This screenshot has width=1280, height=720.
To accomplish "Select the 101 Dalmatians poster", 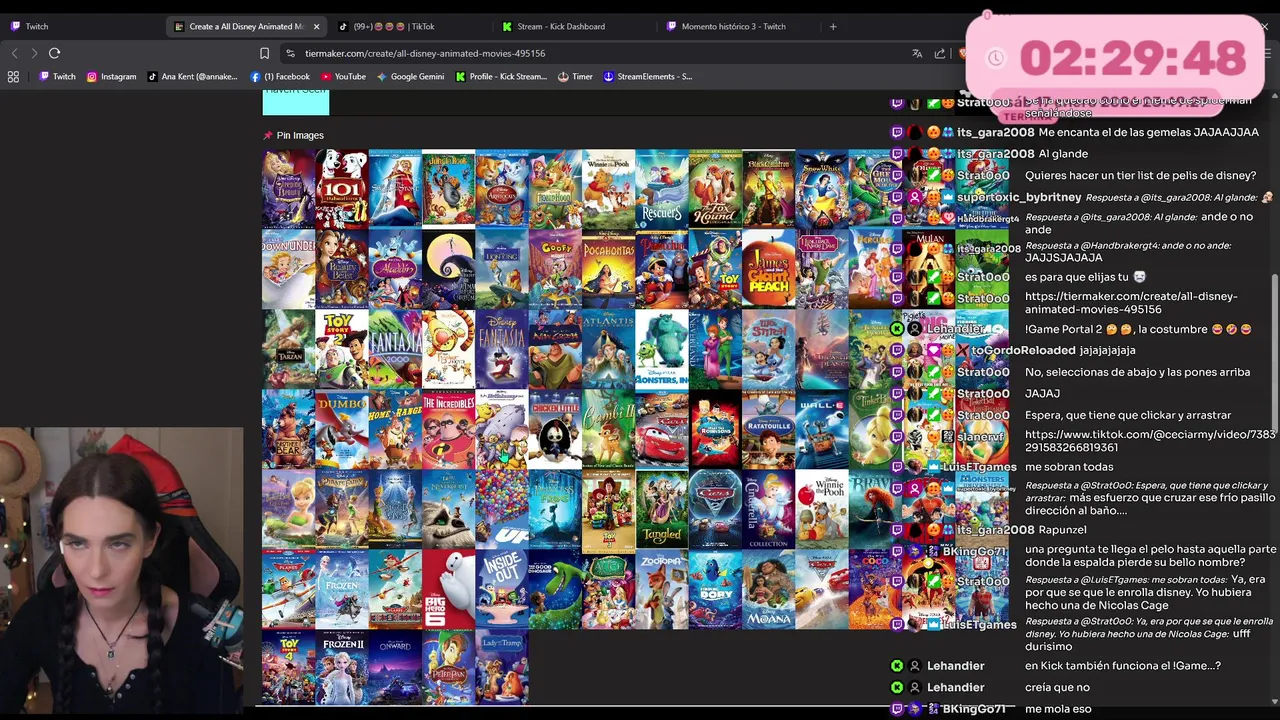I will [x=342, y=189].
